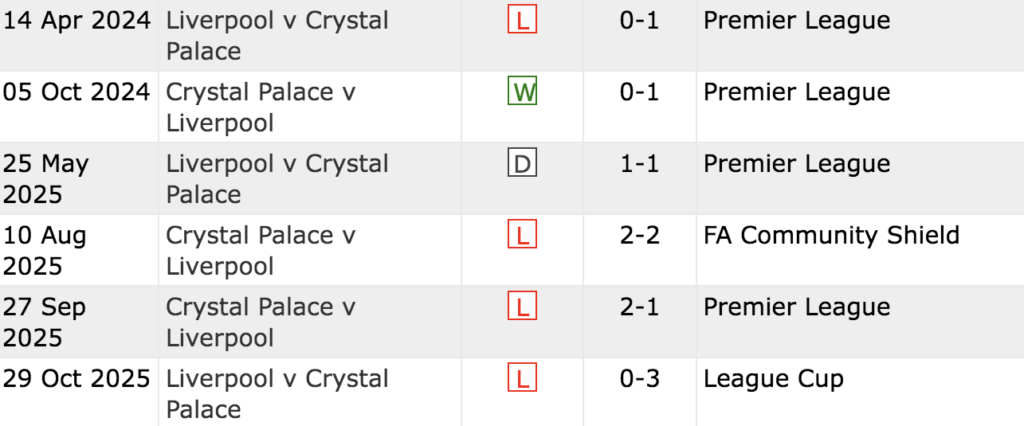Click Premier League in the 27 Sep 2025 row

(796, 307)
